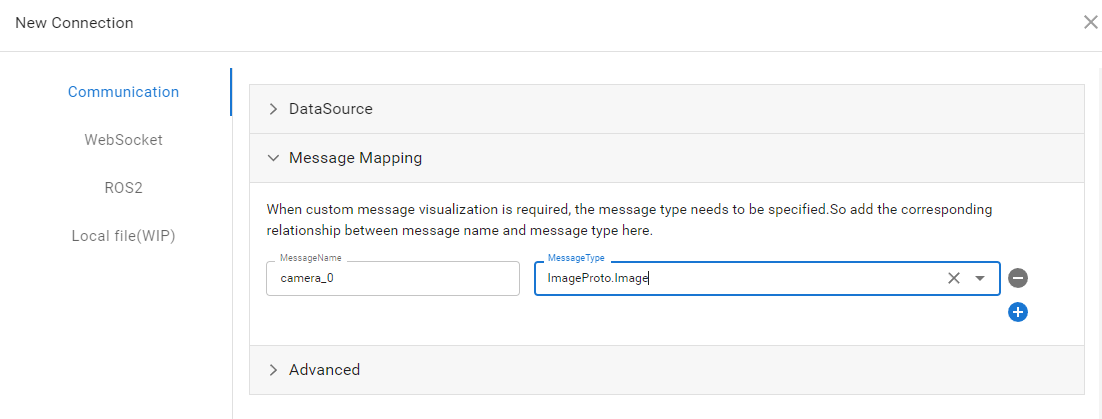Select the Communication tab

click(x=123, y=92)
